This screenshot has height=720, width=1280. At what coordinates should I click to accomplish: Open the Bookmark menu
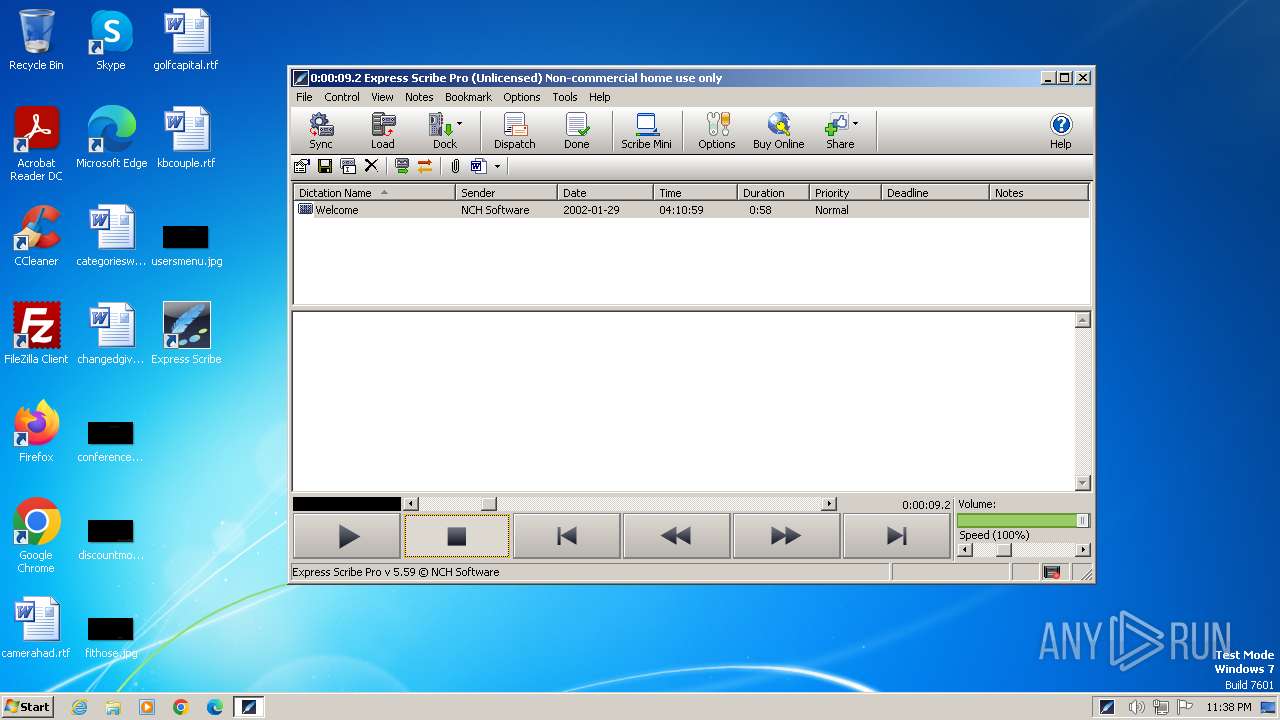click(x=468, y=97)
